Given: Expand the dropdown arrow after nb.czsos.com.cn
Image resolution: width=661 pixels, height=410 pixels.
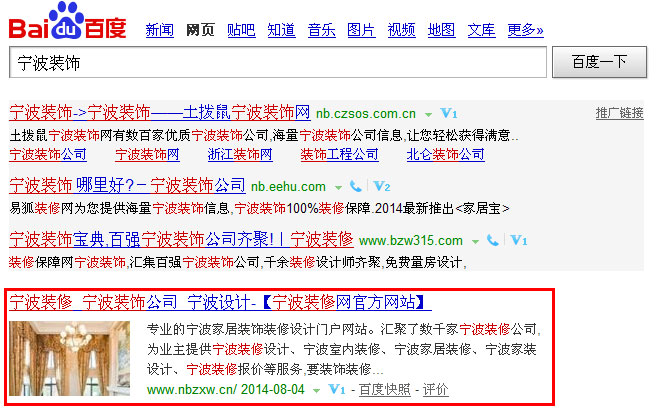Looking at the screenshot, I should (428, 115).
